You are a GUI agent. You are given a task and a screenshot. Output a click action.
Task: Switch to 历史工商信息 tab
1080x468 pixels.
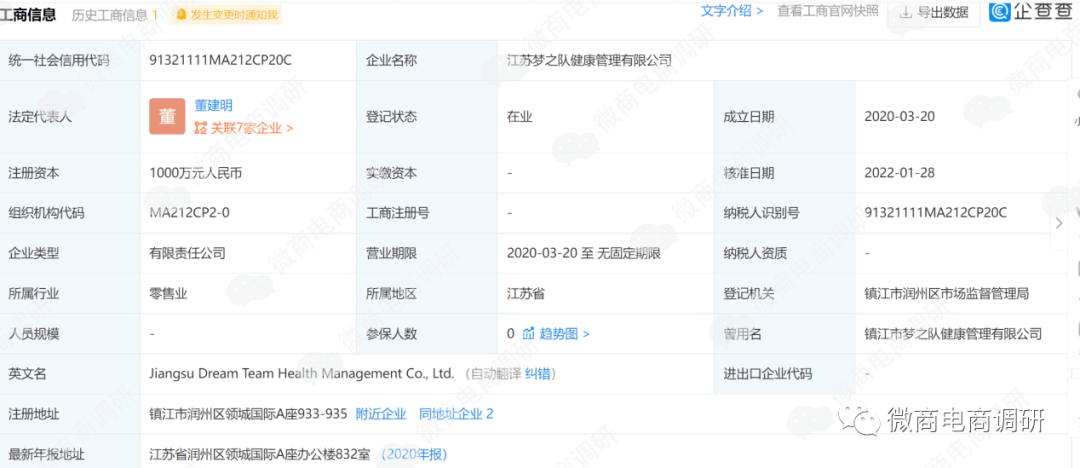[114, 14]
